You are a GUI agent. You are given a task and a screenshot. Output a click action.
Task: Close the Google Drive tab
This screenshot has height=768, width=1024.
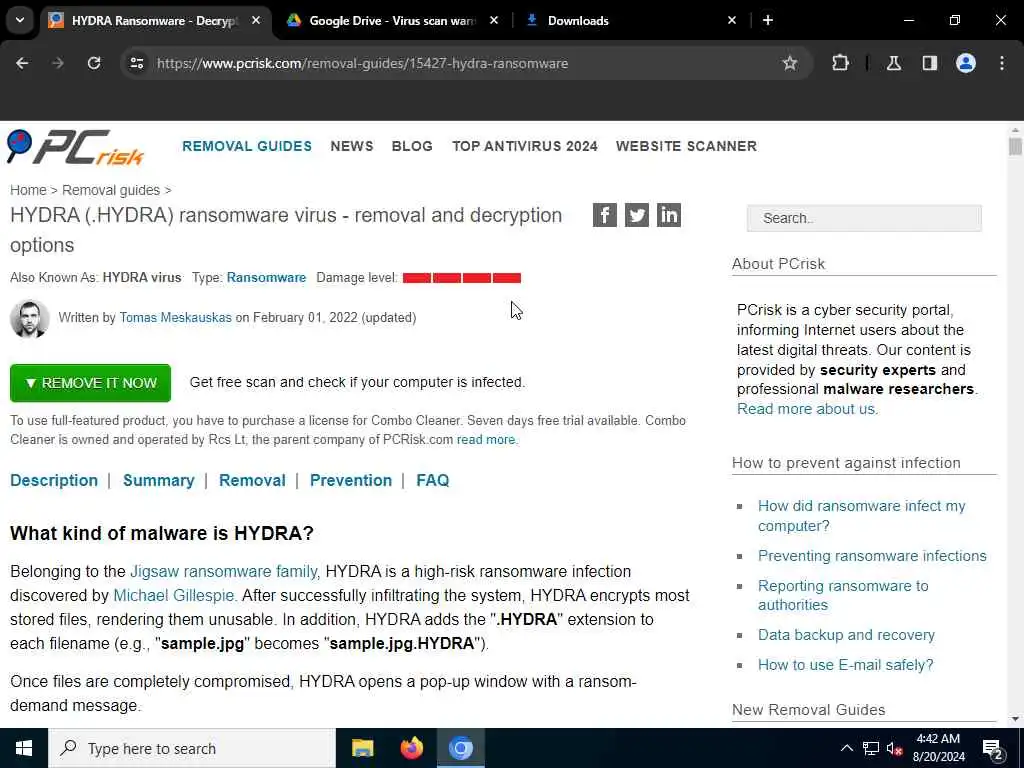coord(494,20)
